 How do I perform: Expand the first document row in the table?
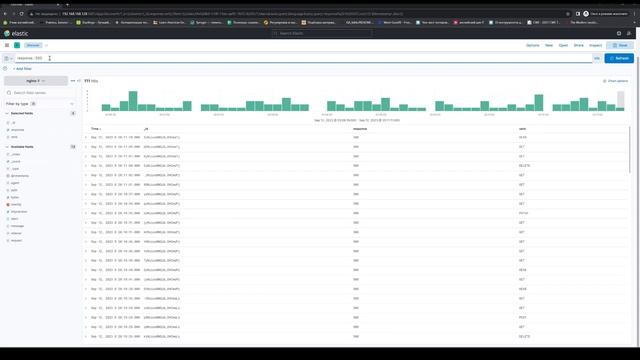tap(86, 138)
